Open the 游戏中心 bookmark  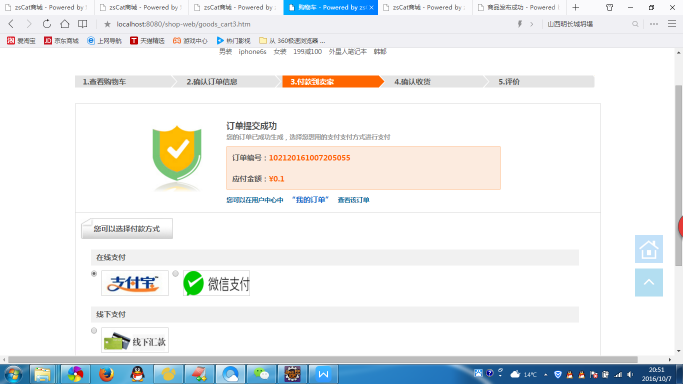tap(190, 40)
